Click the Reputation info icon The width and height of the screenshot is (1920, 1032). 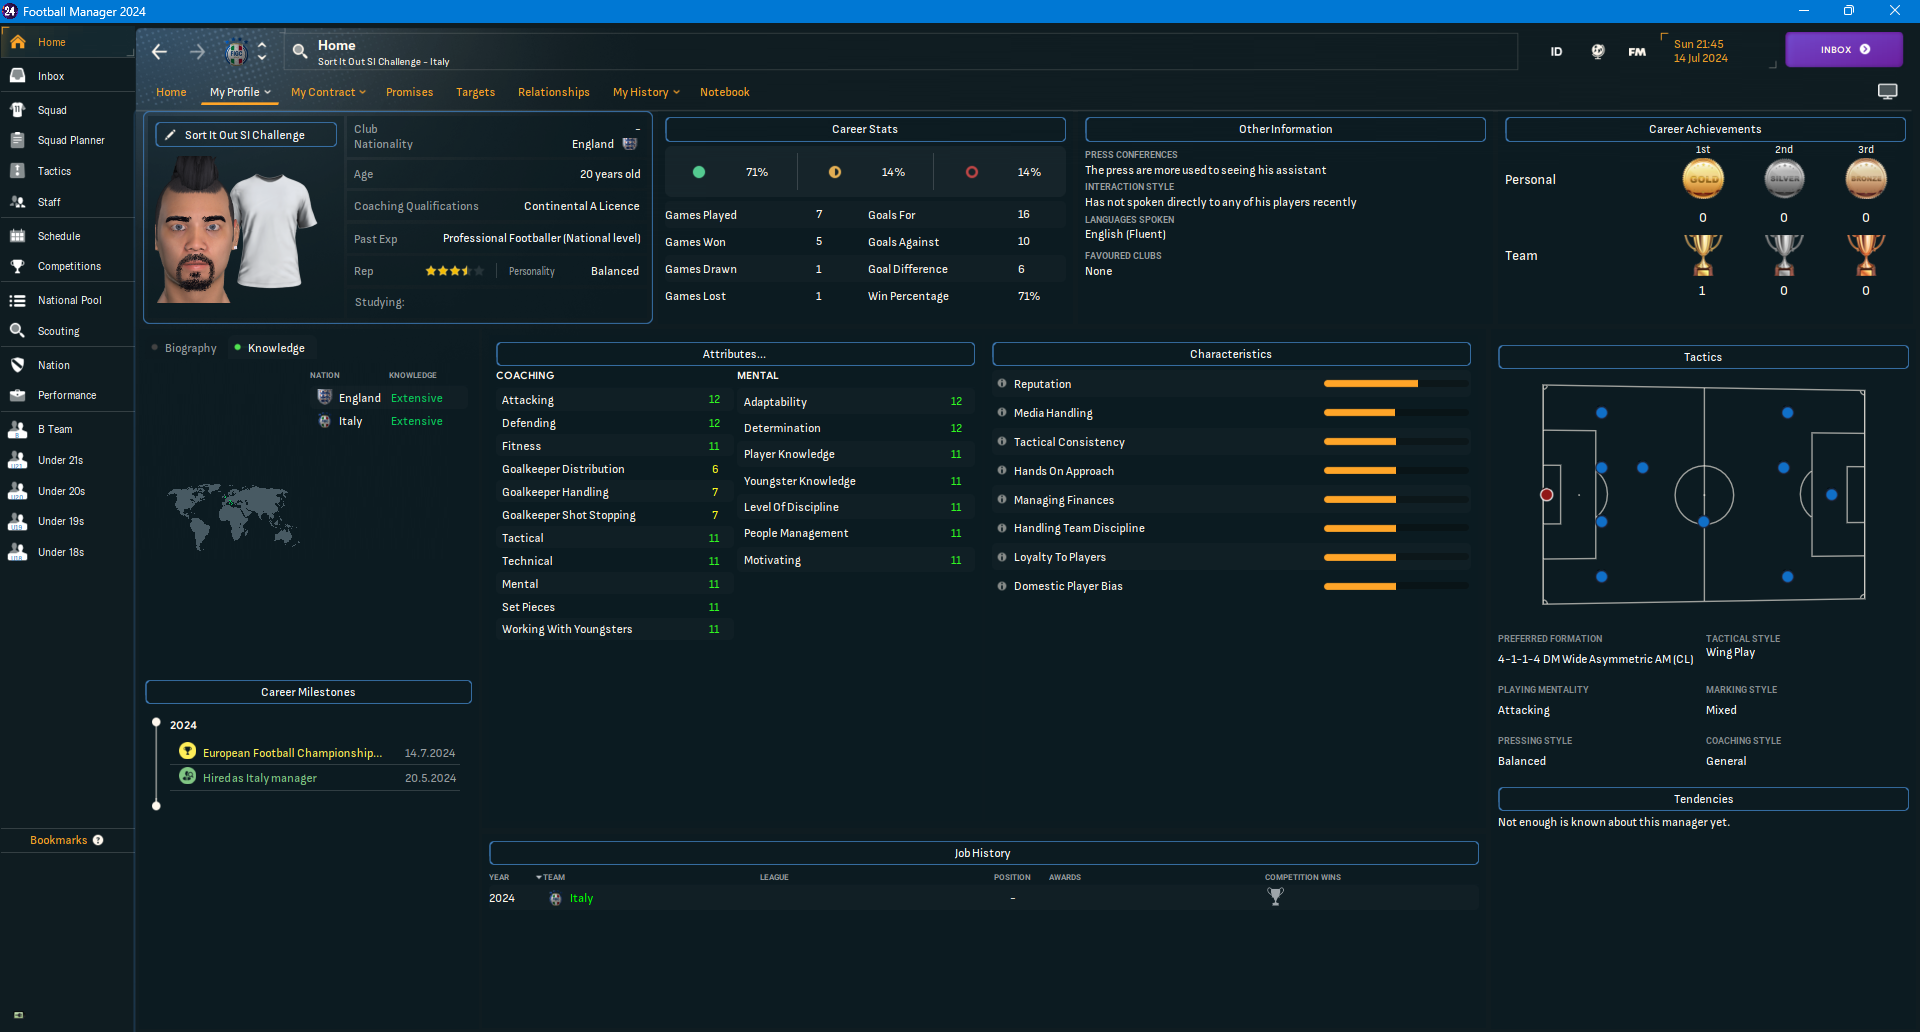click(1001, 384)
